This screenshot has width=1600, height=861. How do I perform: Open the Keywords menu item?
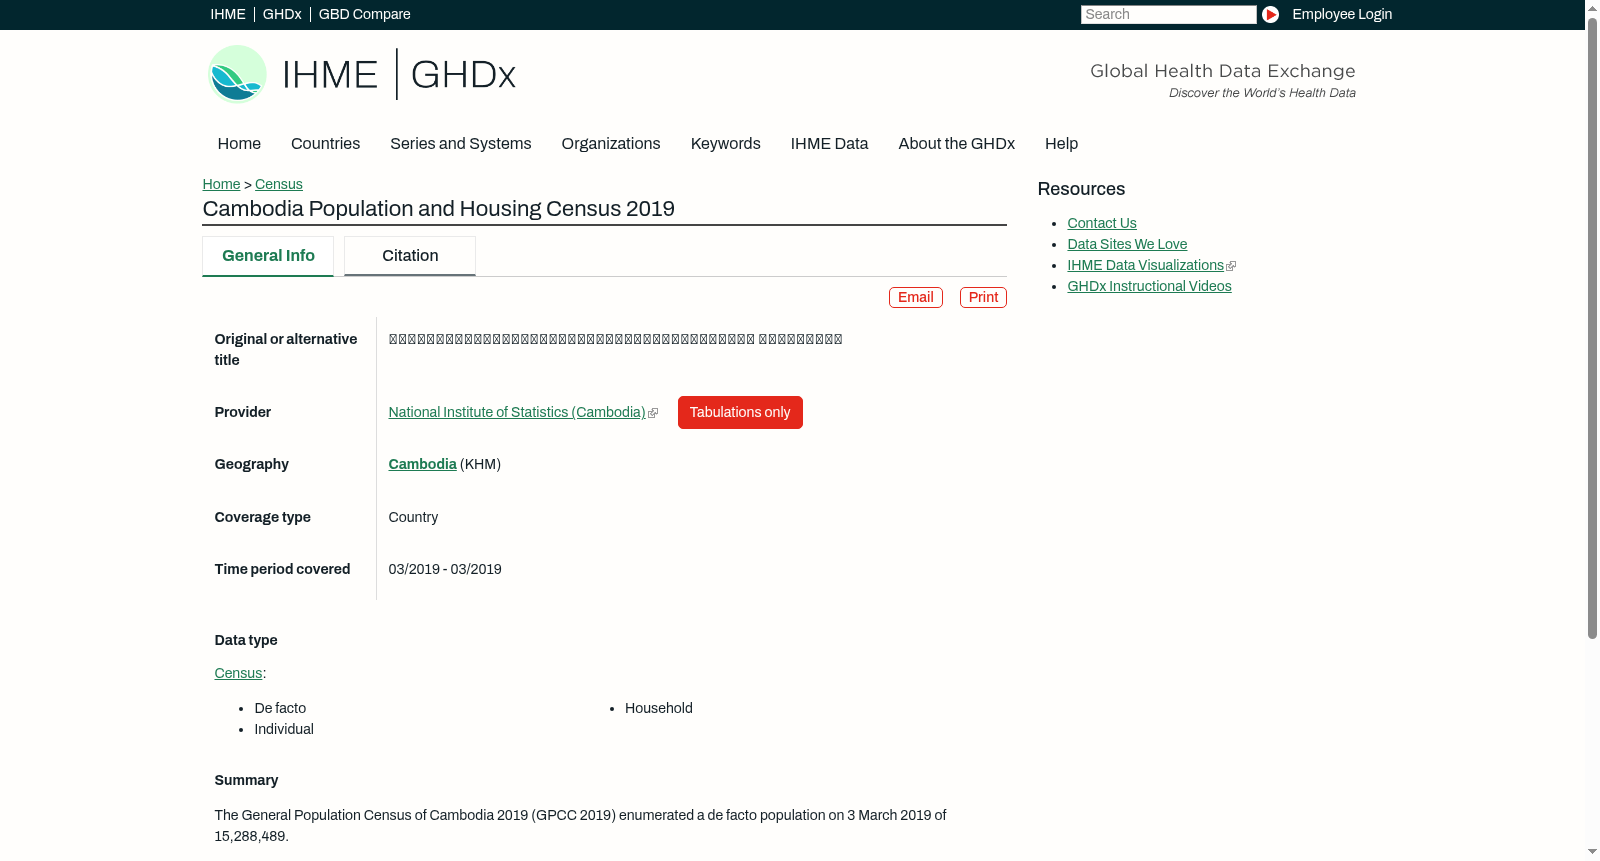726,144
